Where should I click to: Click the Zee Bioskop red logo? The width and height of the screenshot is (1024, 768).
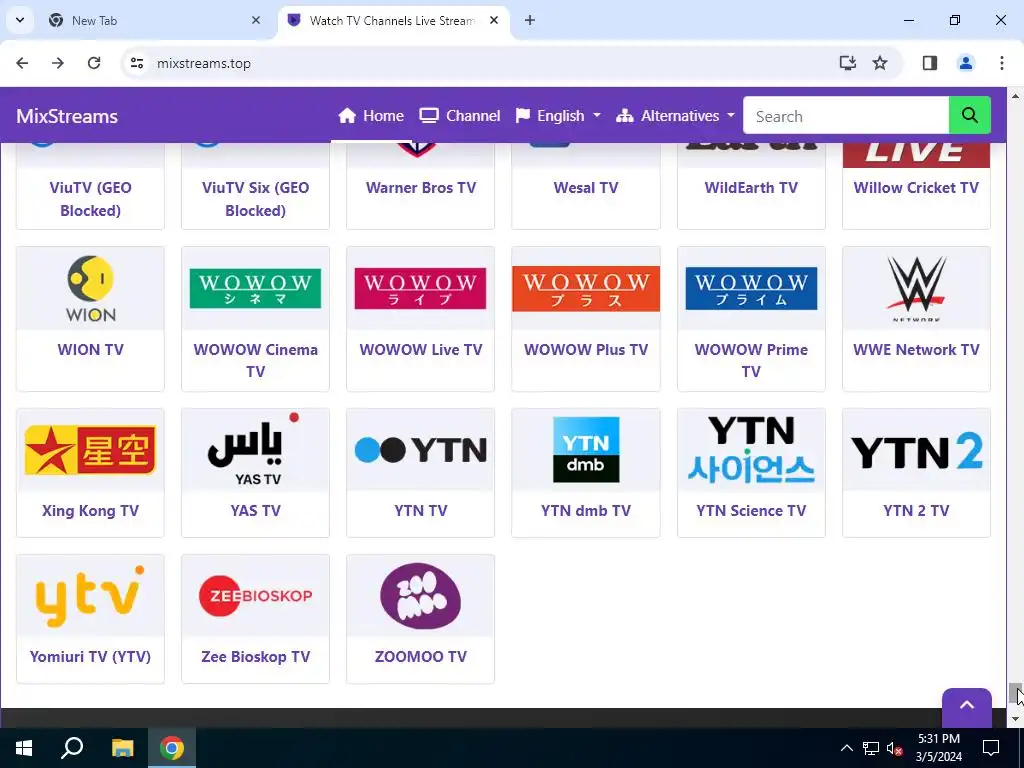pyautogui.click(x=255, y=596)
